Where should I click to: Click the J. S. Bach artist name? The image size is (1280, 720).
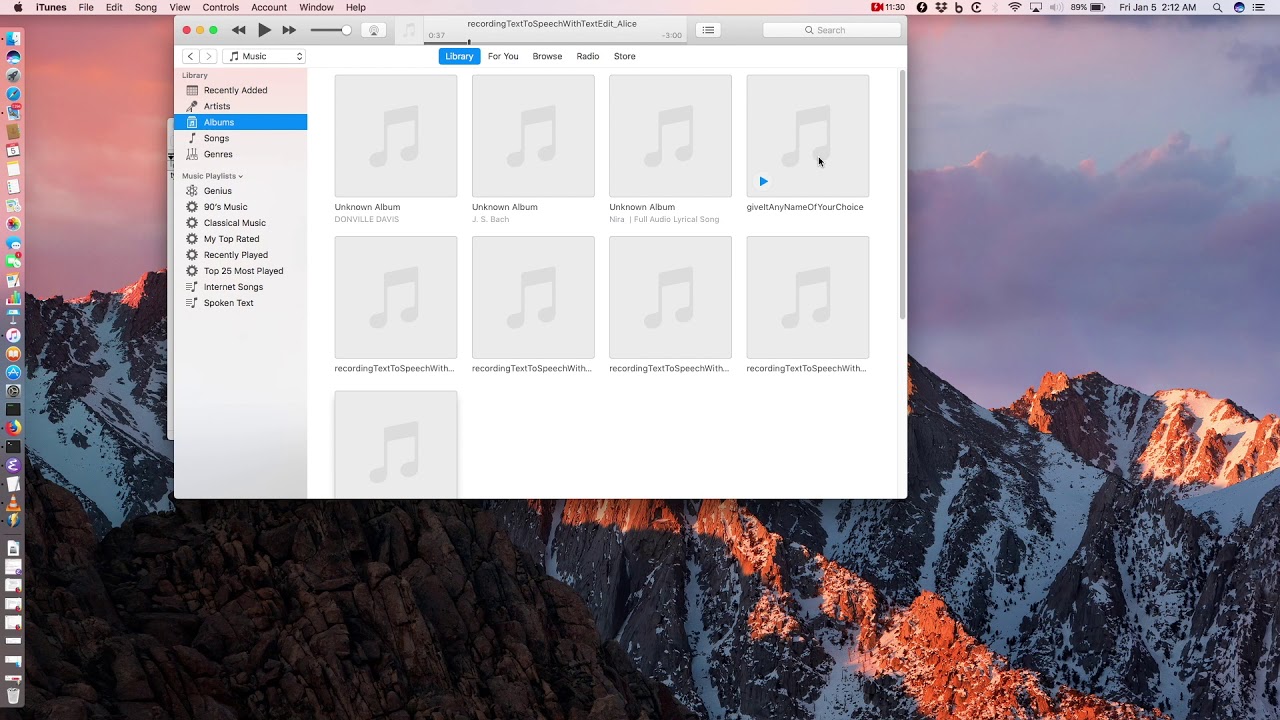490,219
